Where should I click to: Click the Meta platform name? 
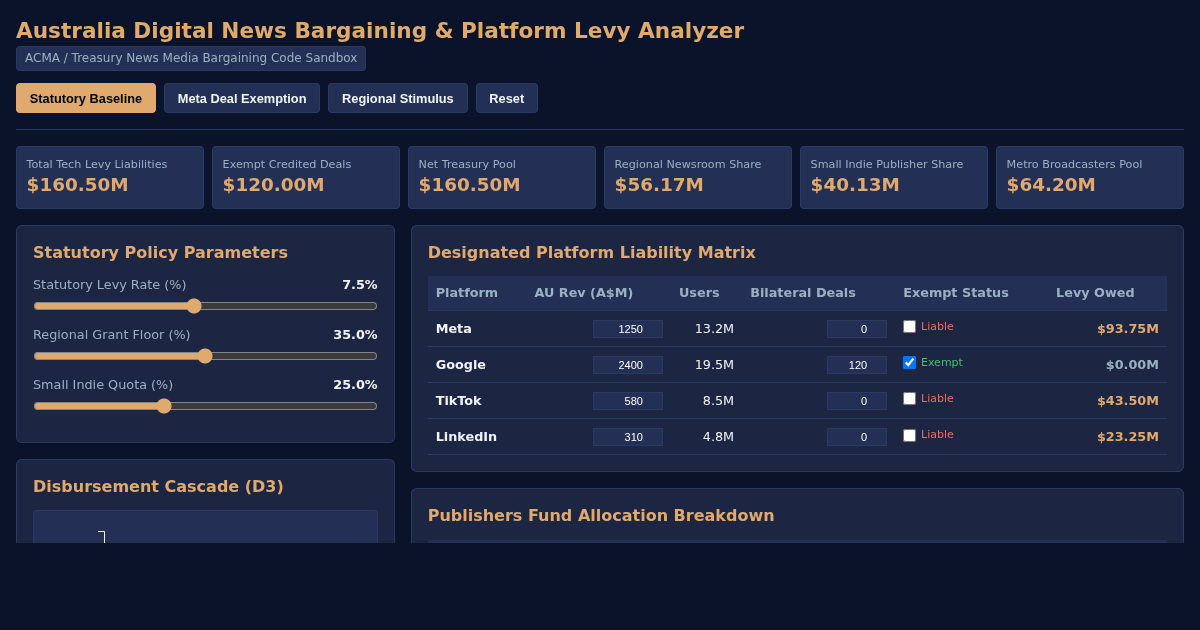click(x=454, y=329)
